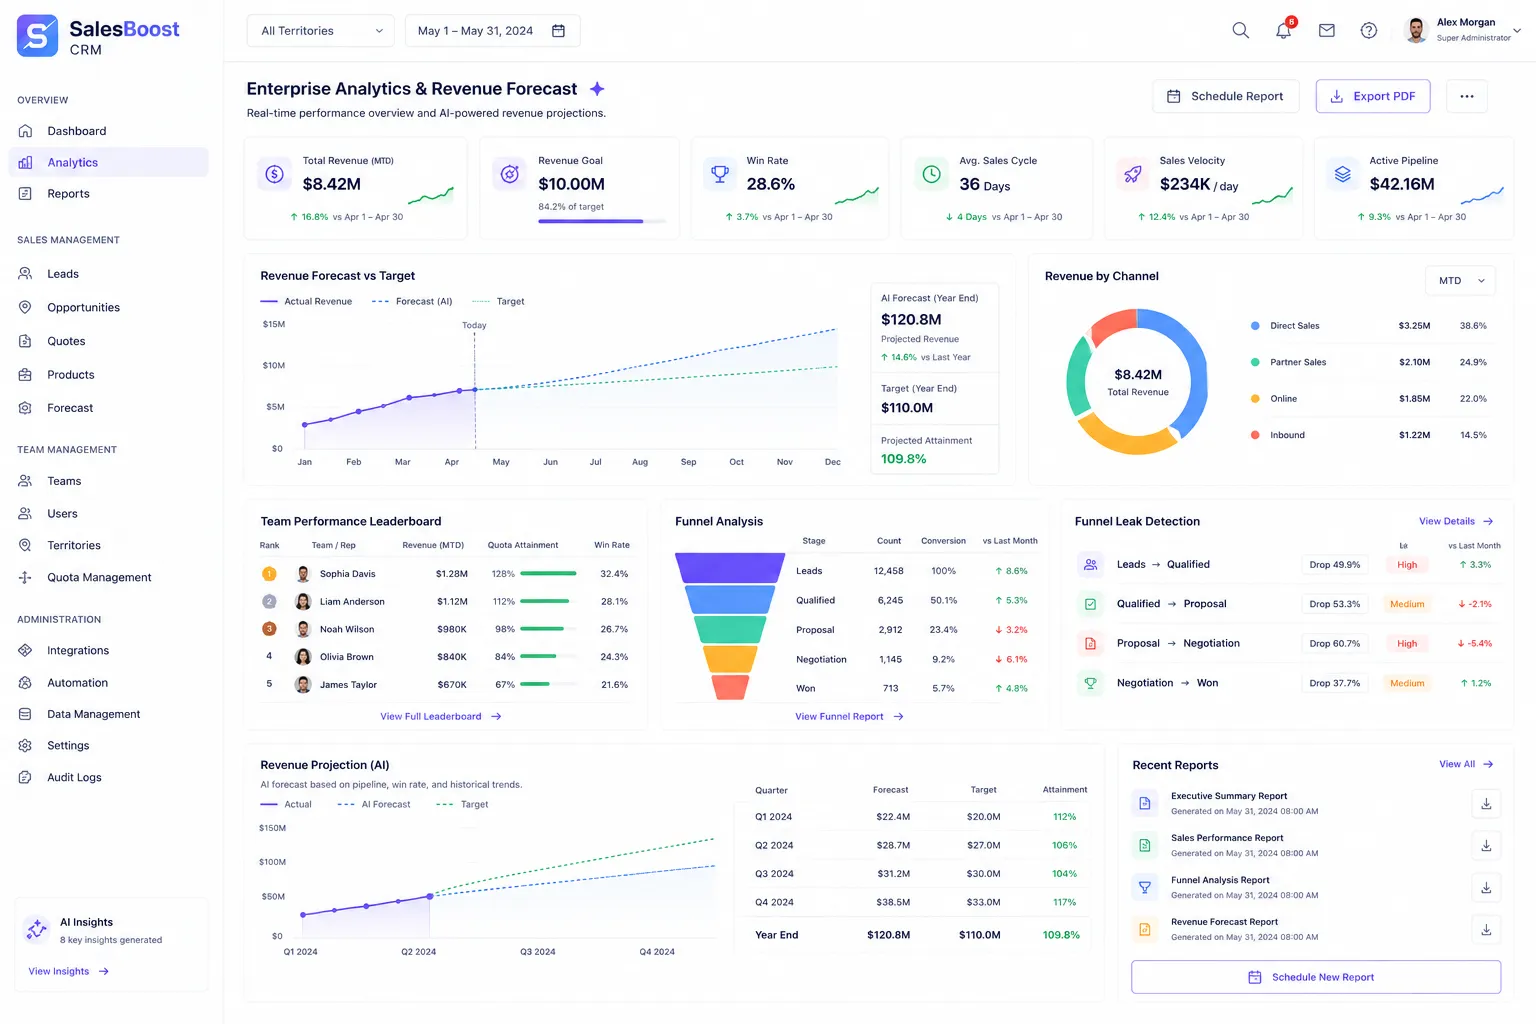Download the Executive Summary Report

click(1486, 803)
